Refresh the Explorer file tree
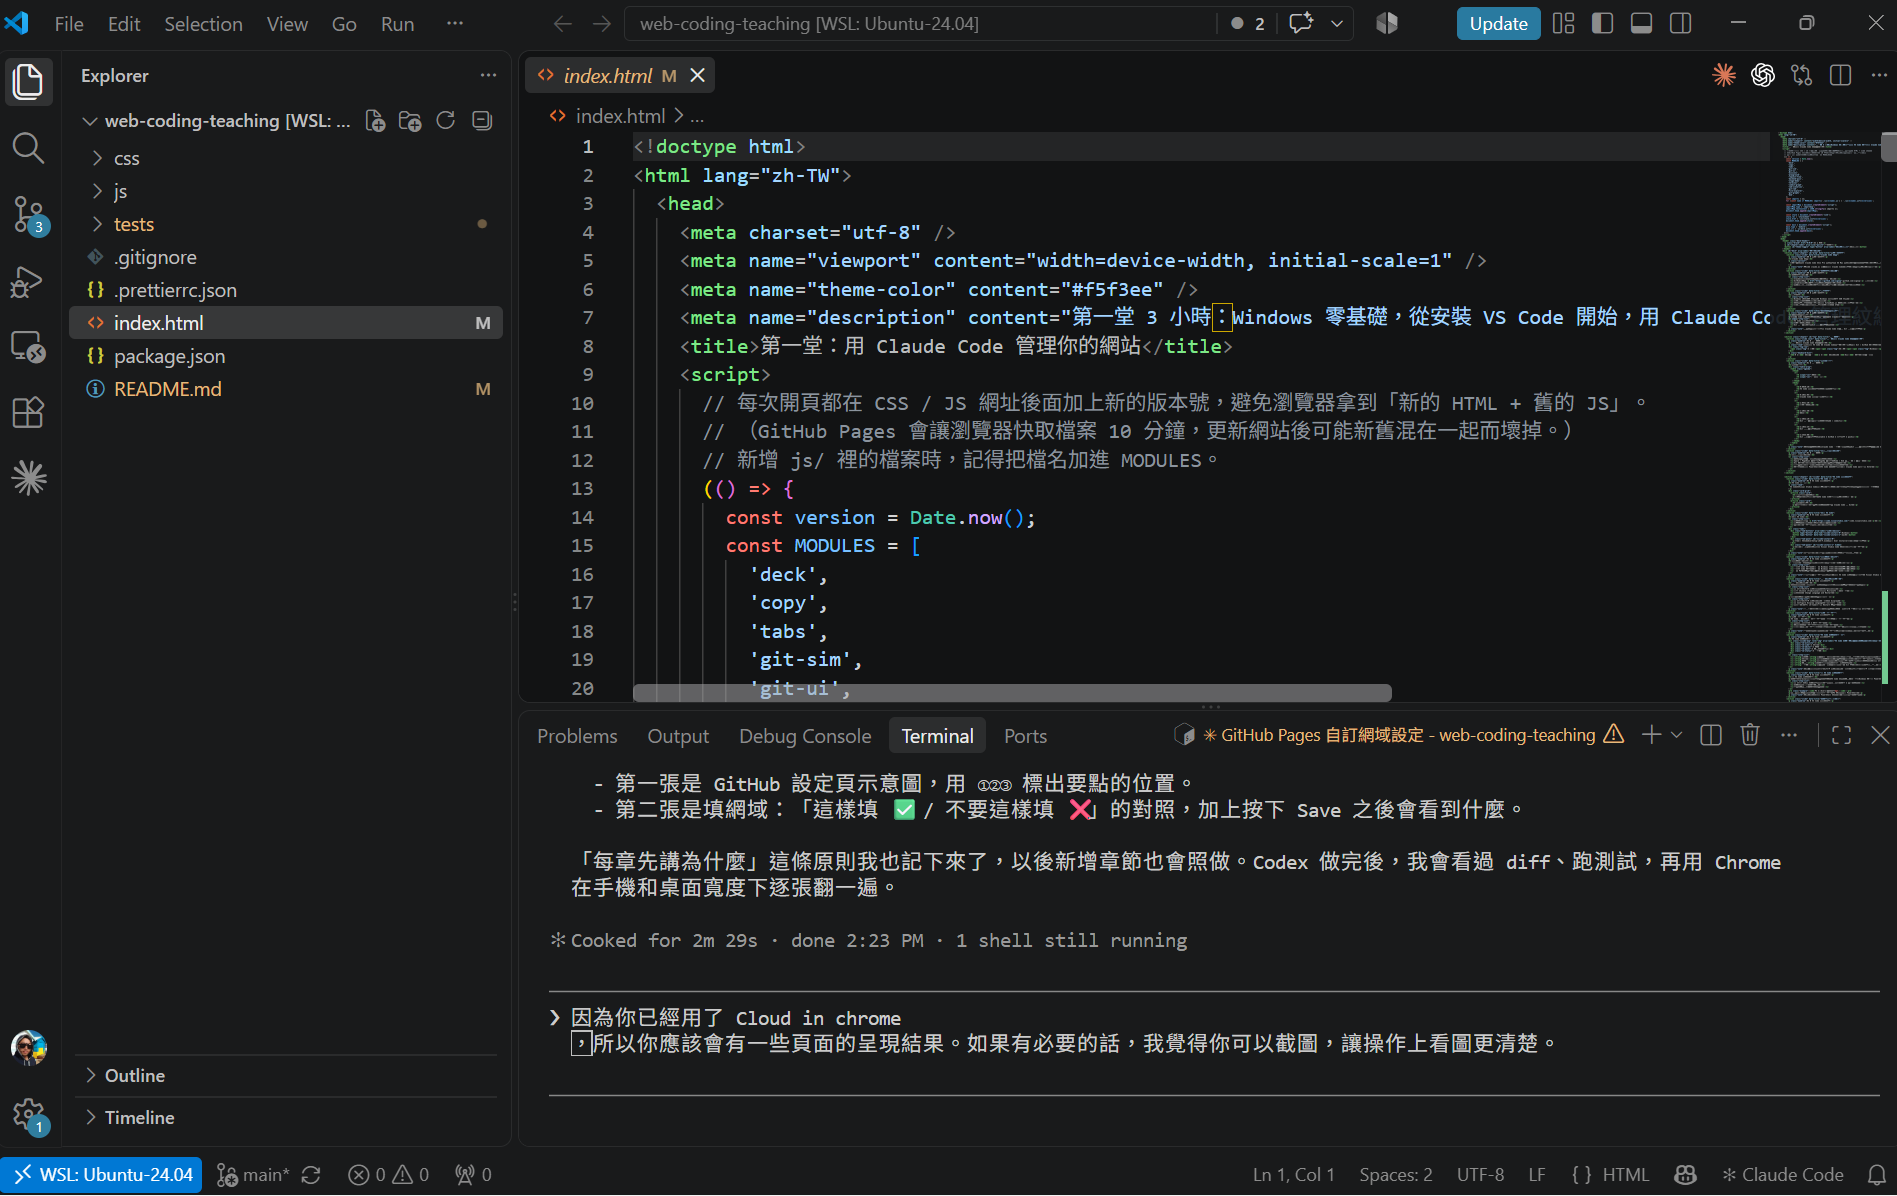This screenshot has width=1897, height=1196. point(446,121)
